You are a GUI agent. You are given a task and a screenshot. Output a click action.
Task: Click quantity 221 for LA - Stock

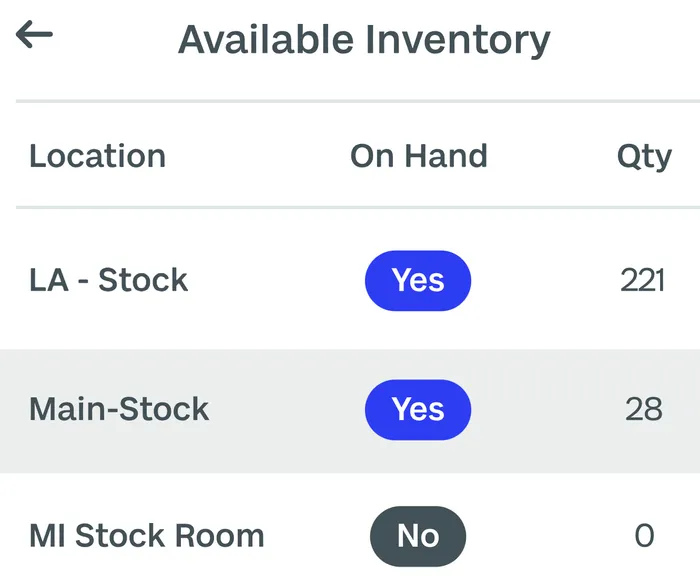[x=643, y=280]
